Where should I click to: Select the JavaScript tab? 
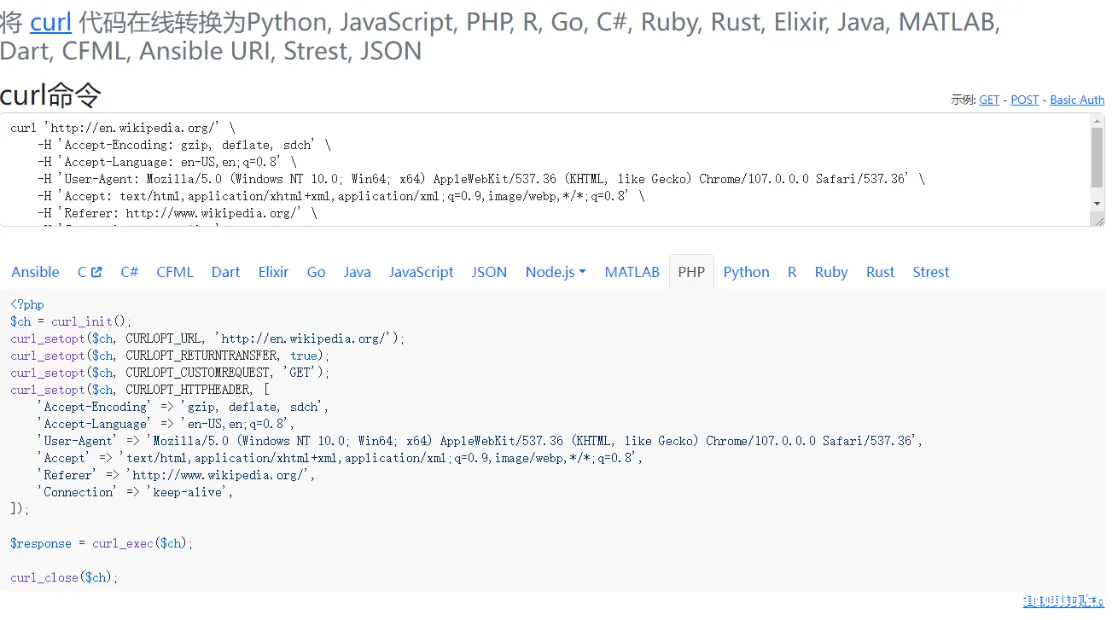point(421,272)
